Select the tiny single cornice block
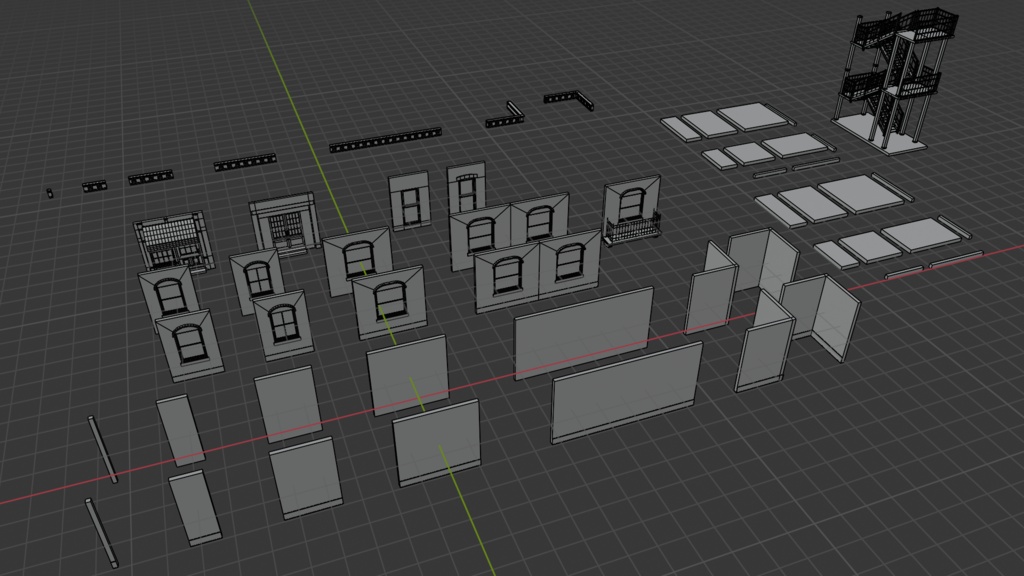Screen dimensions: 1024x576 [x=49, y=193]
